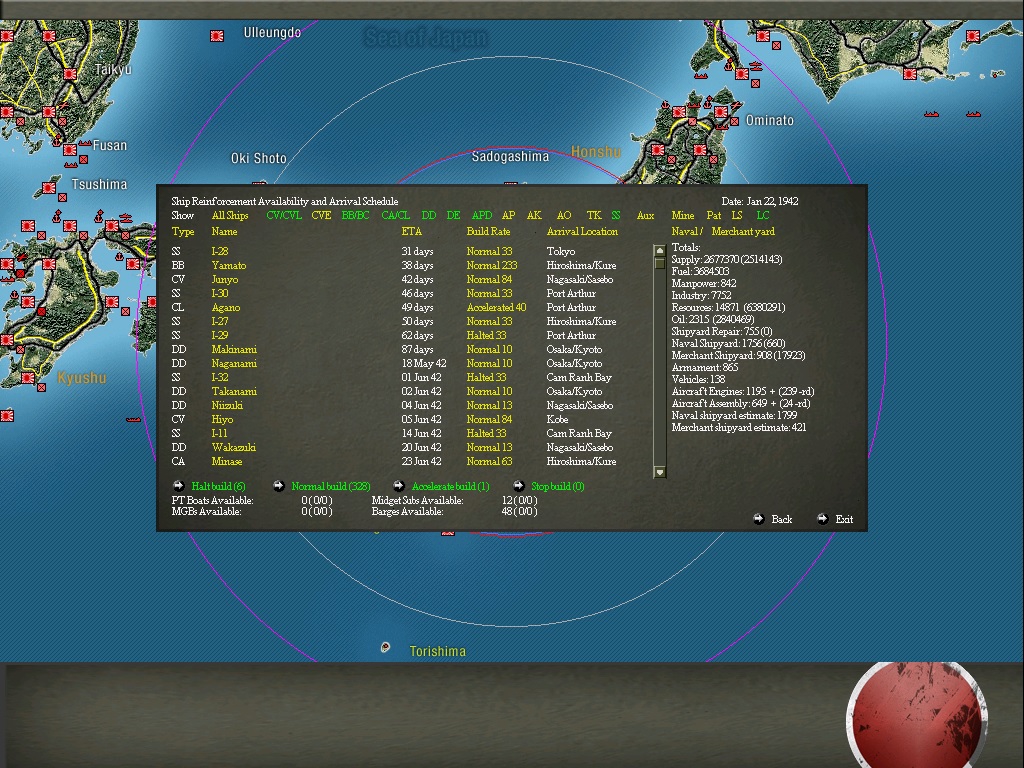The image size is (1024, 768).
Task: Click the Normal build arrow icon
Action: (x=278, y=486)
